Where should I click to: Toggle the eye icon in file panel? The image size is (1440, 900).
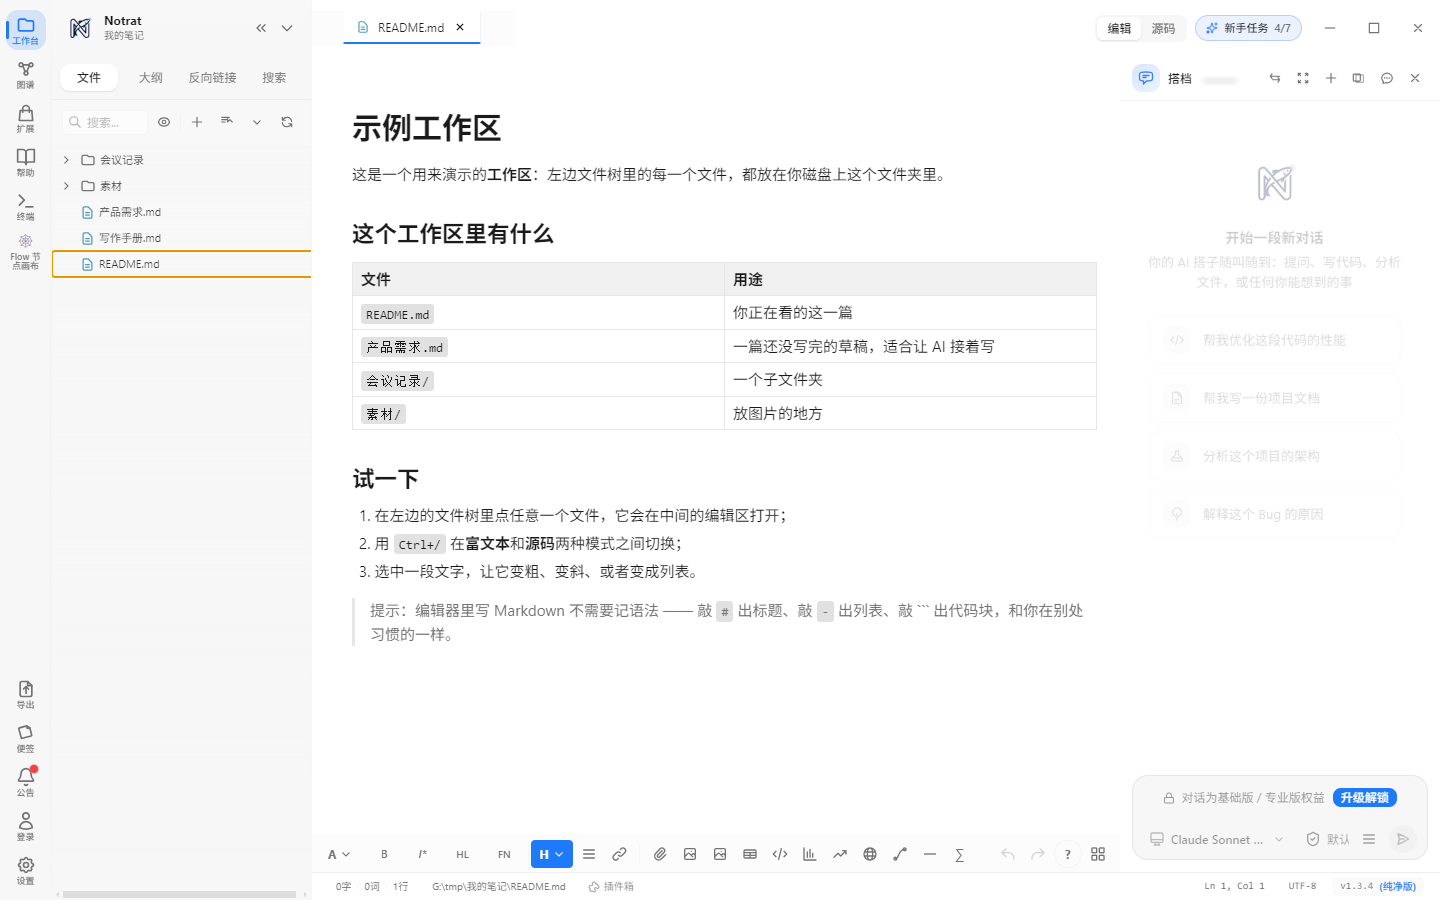(x=164, y=122)
